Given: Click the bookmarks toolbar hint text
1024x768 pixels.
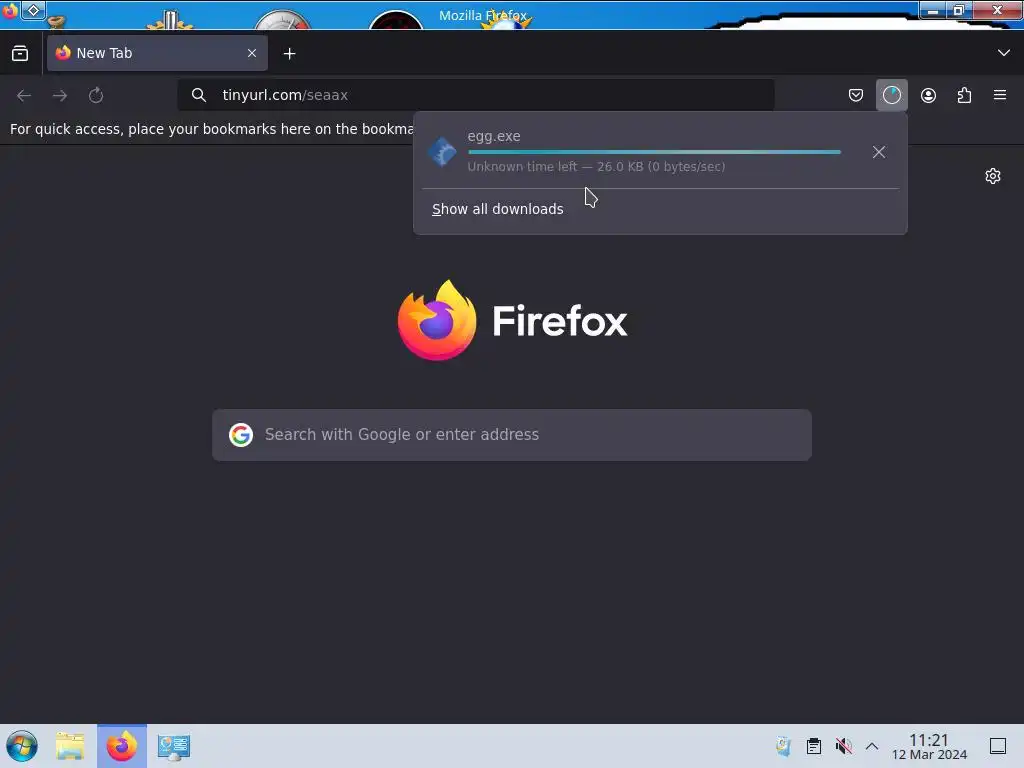Looking at the screenshot, I should click(x=211, y=129).
